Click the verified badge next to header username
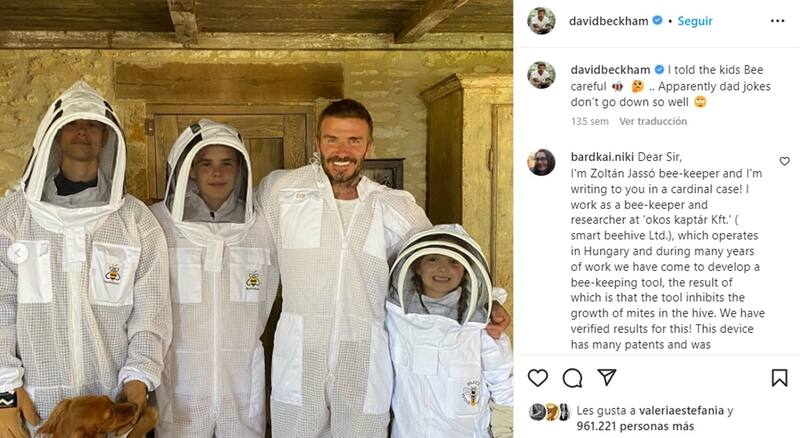 pyautogui.click(x=658, y=20)
